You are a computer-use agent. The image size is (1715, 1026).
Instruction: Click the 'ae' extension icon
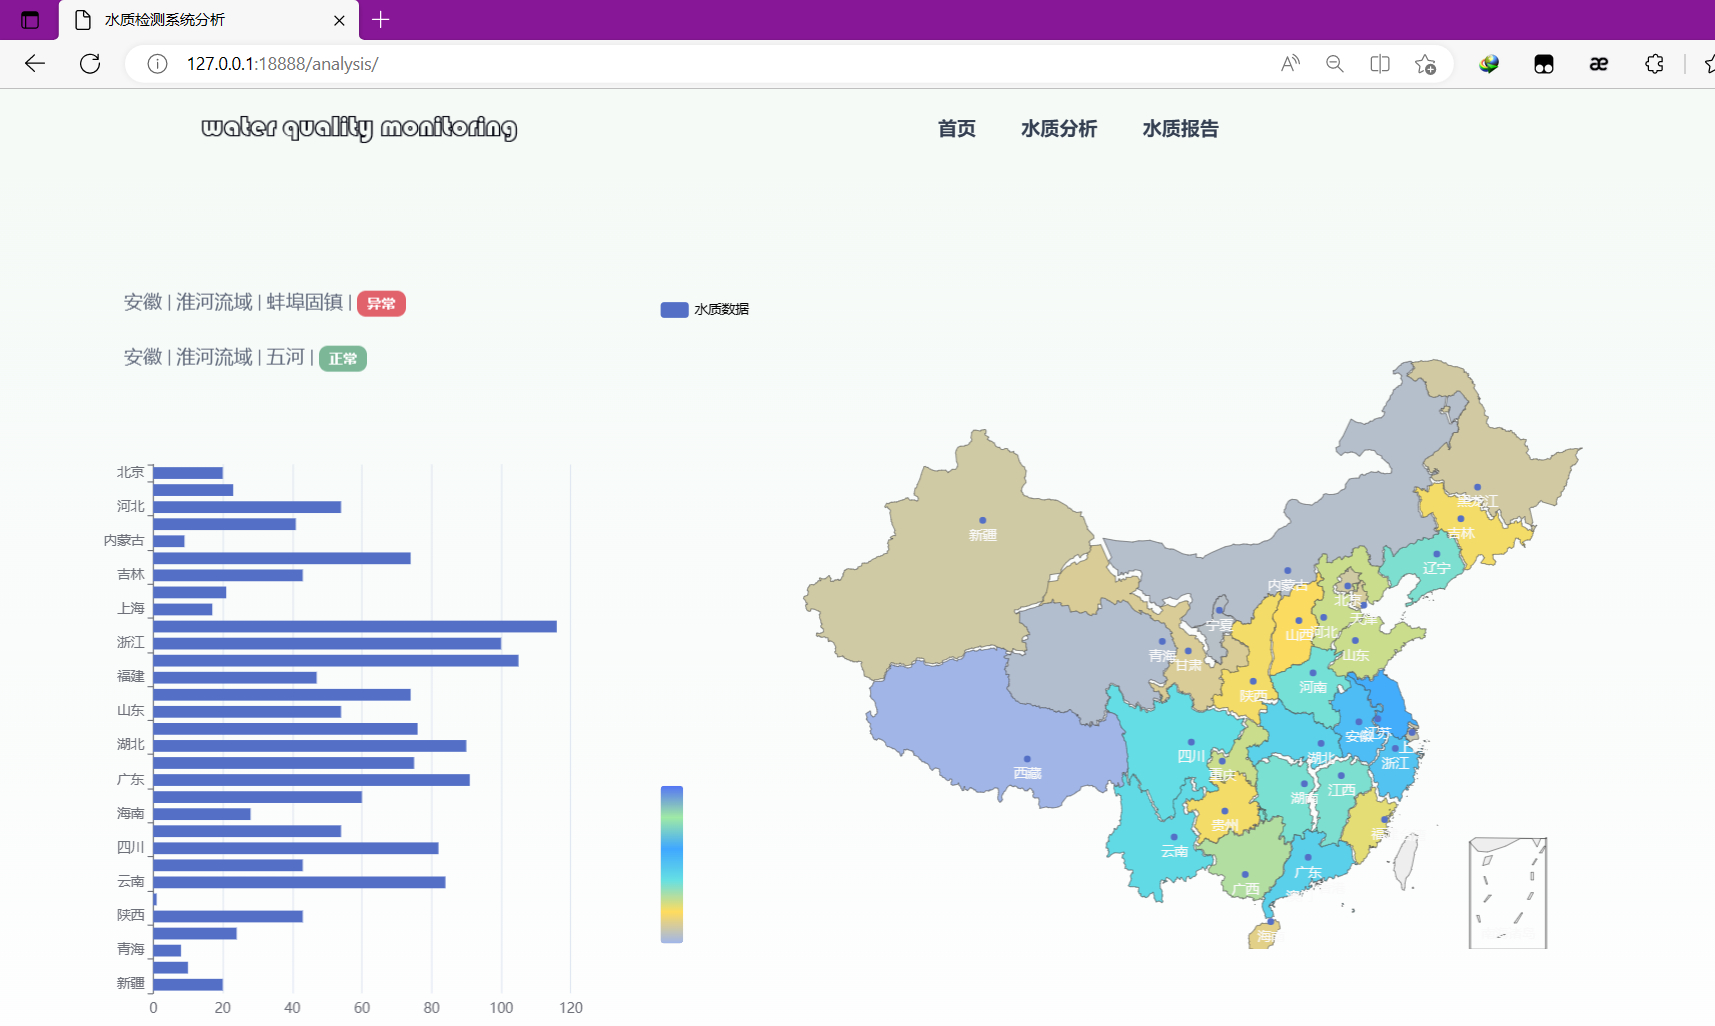click(1599, 64)
